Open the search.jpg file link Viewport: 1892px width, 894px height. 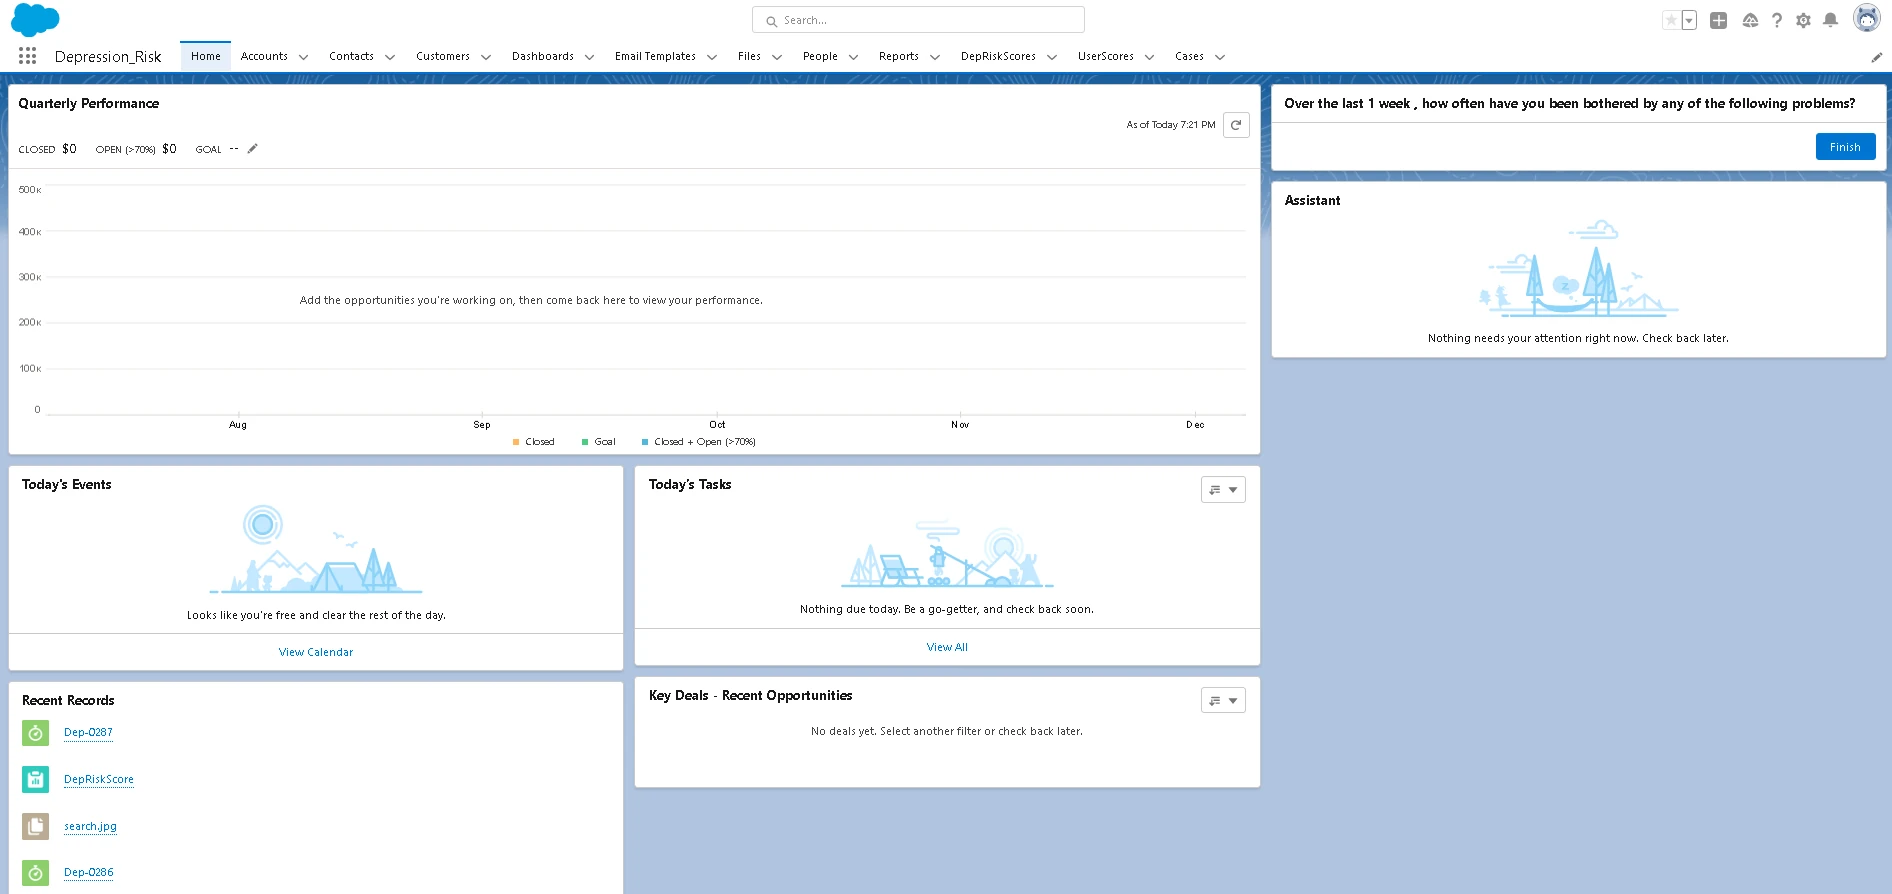[x=90, y=826]
